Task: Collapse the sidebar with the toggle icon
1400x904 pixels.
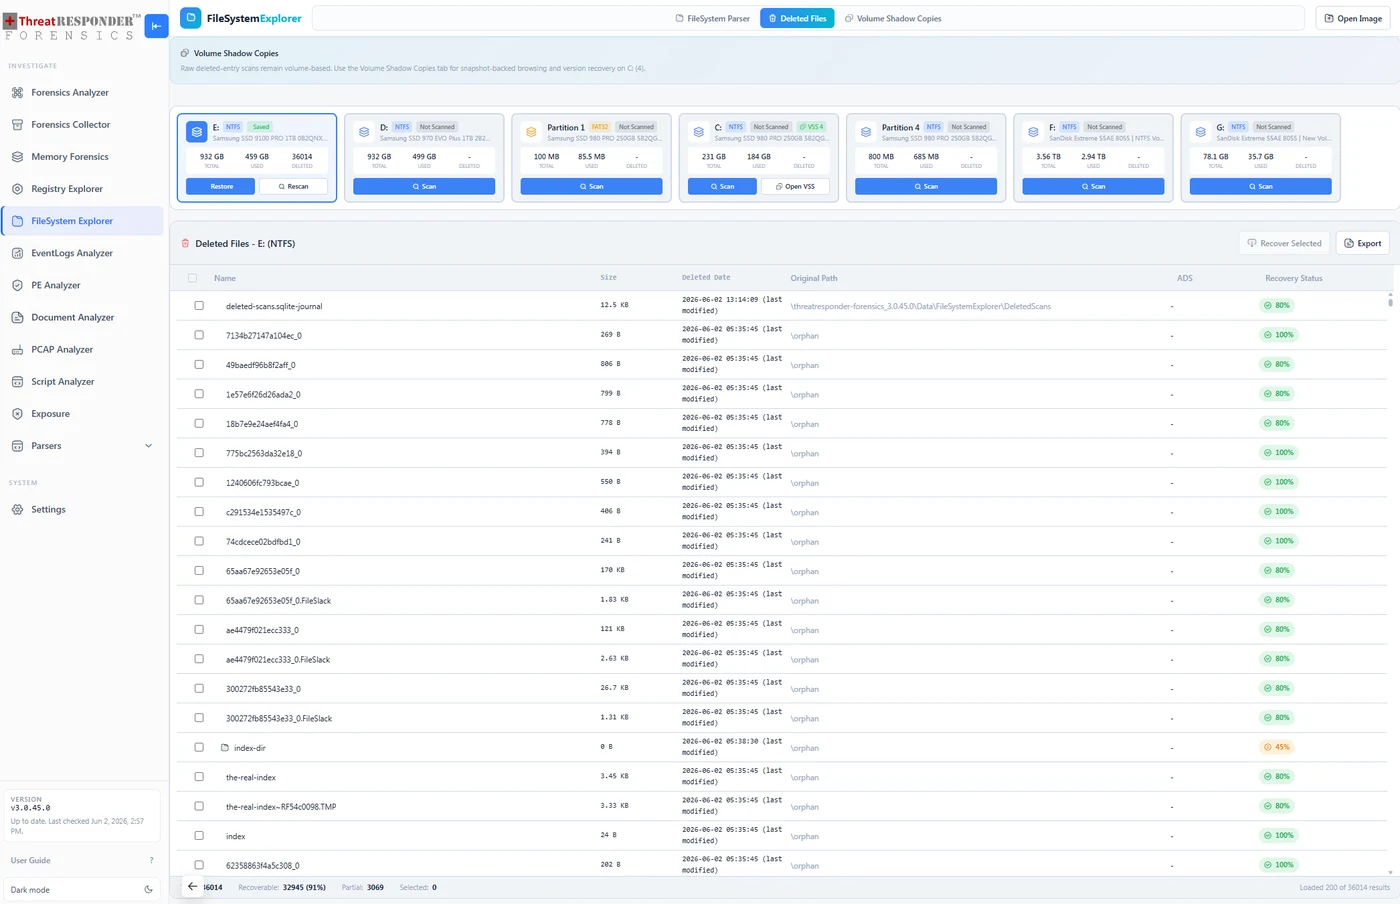Action: pos(156,26)
